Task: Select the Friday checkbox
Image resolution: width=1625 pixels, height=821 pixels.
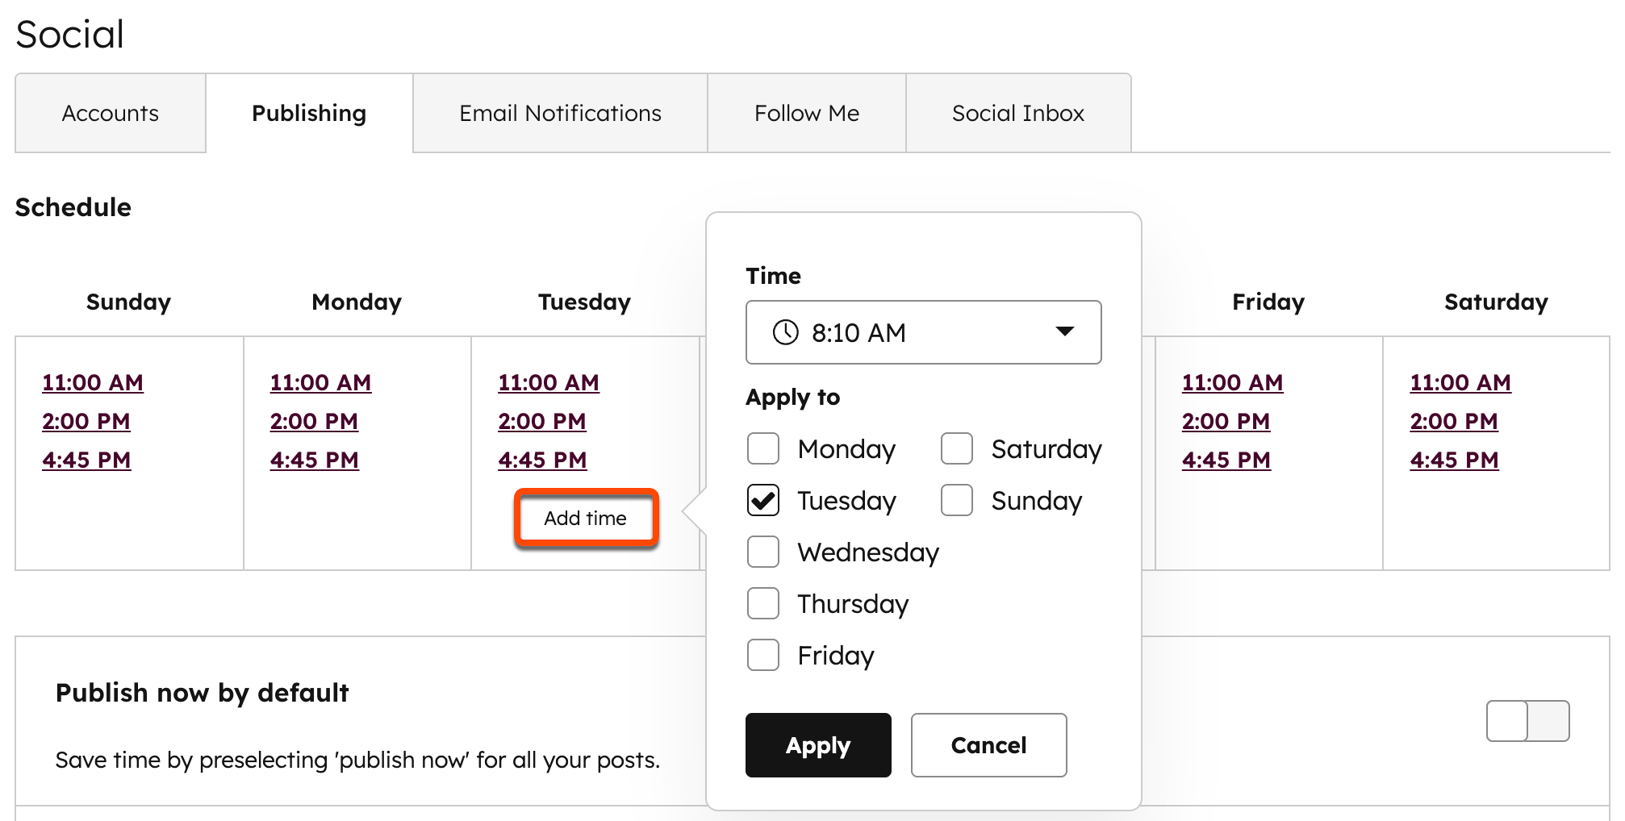Action: pos(763,655)
